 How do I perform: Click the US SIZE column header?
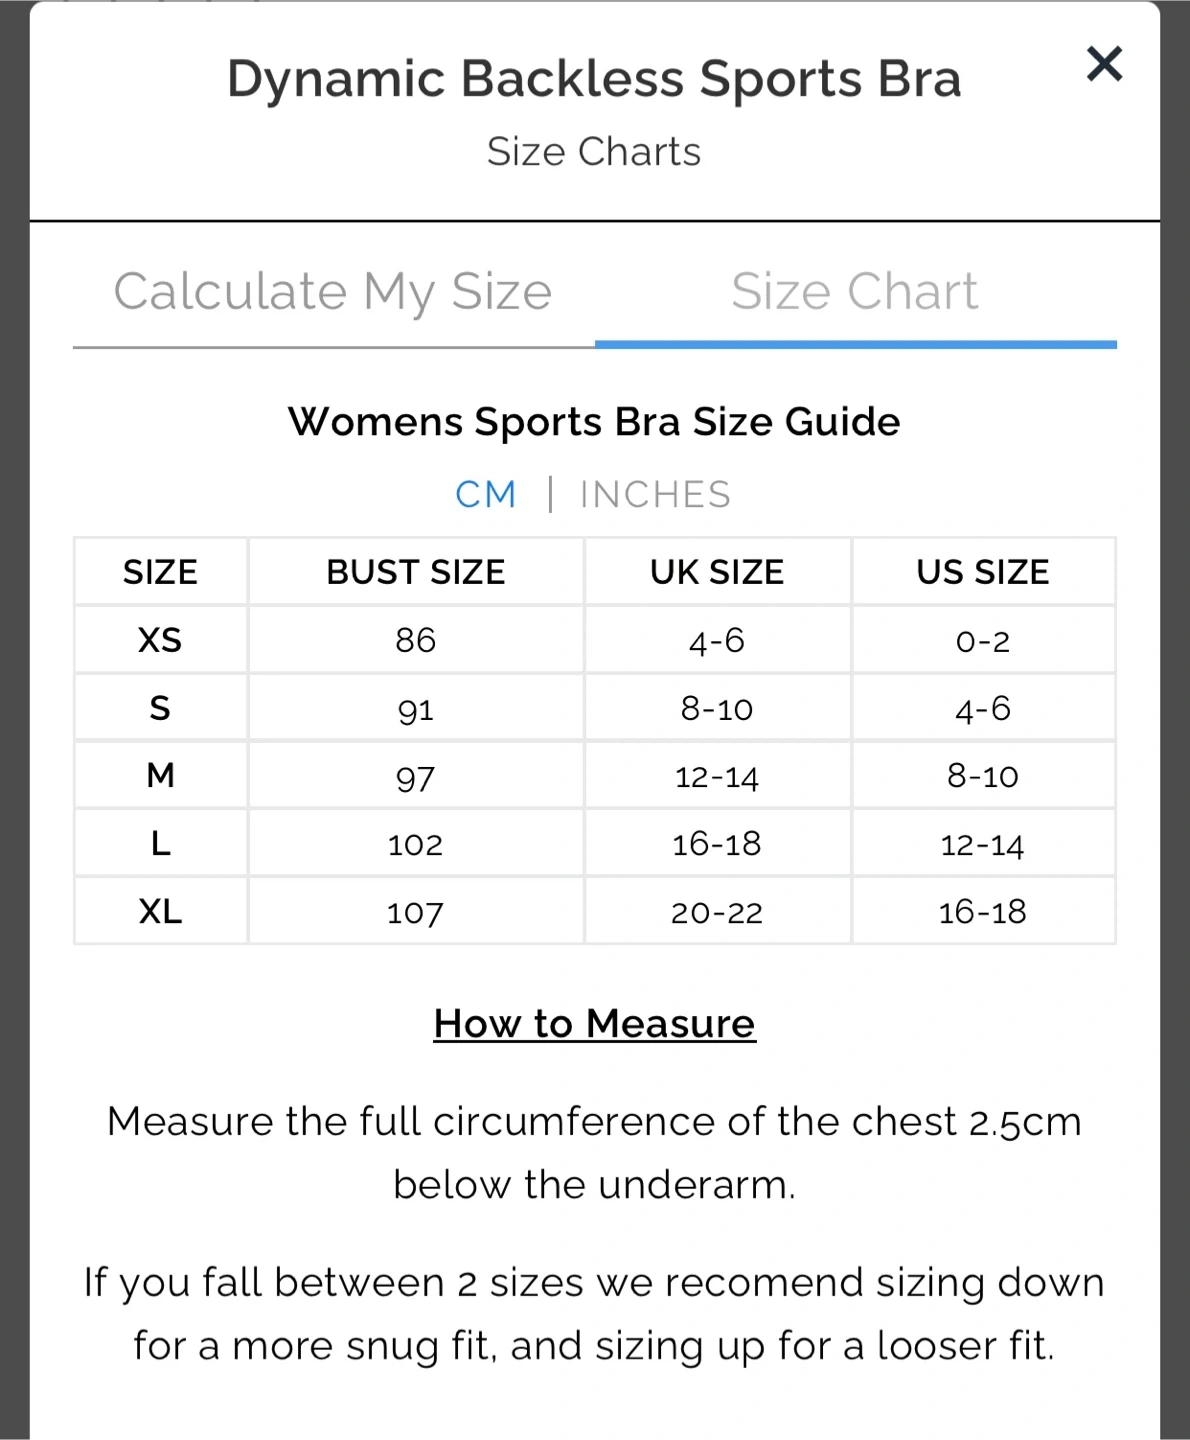tap(983, 572)
